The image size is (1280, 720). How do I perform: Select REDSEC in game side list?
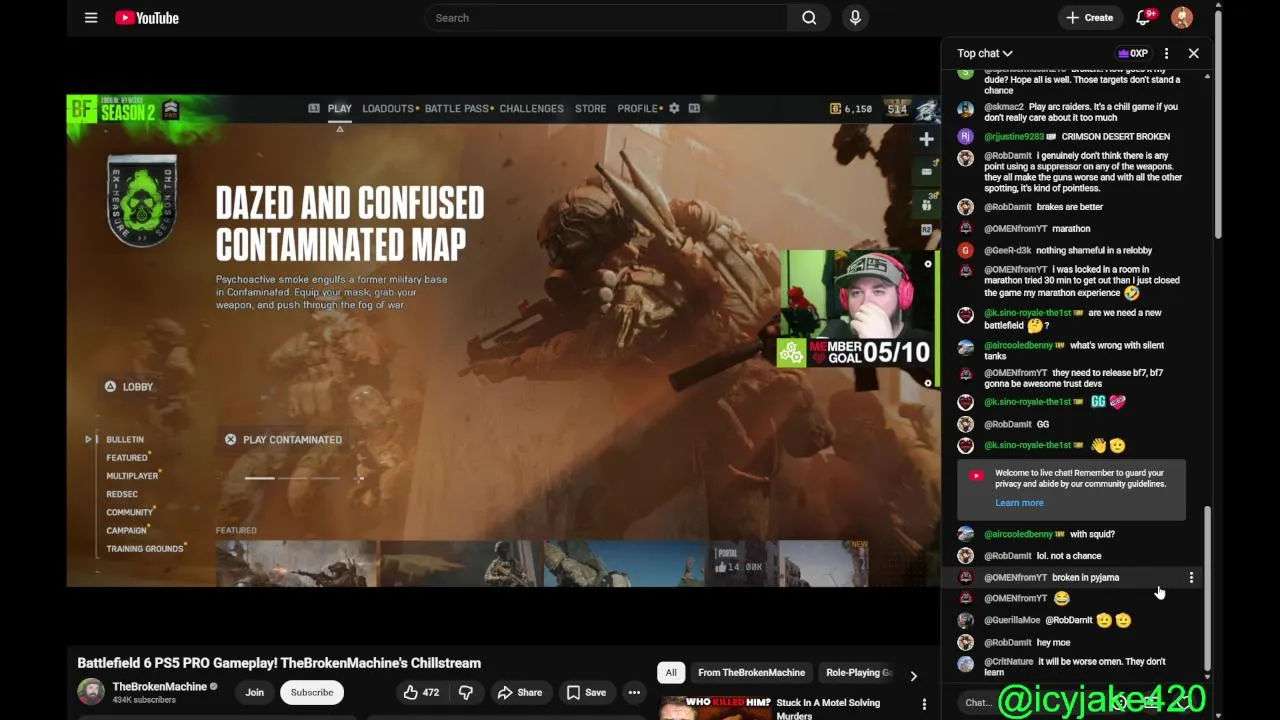122,494
